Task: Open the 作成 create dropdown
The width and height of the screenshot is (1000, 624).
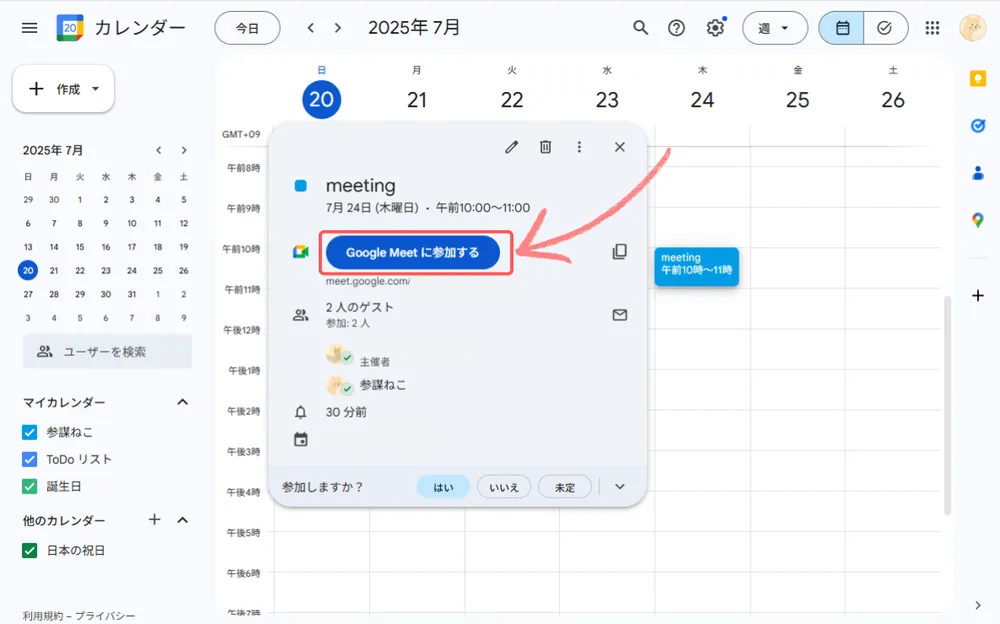Action: point(63,89)
